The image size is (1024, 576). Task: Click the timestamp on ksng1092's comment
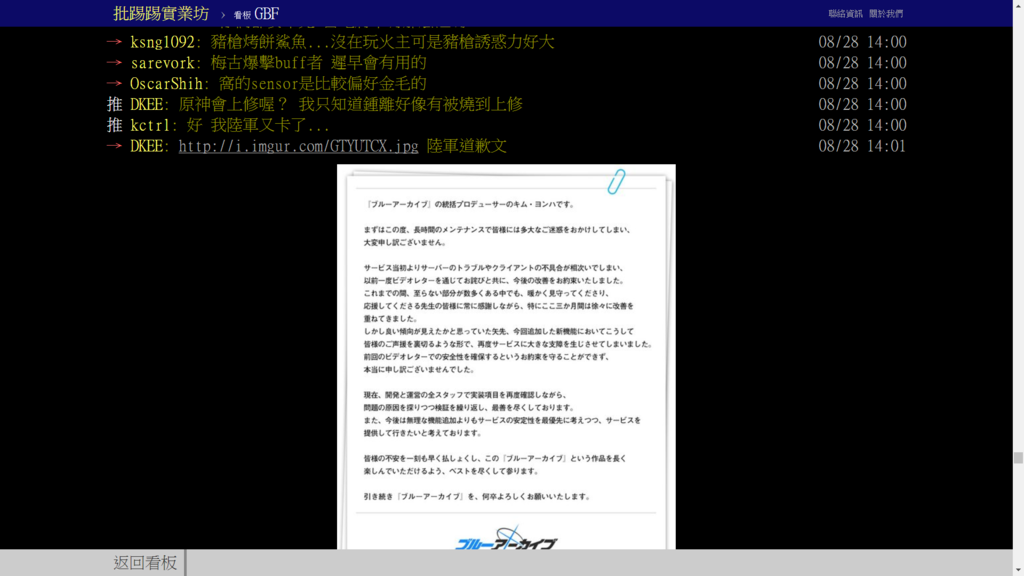[862, 42]
